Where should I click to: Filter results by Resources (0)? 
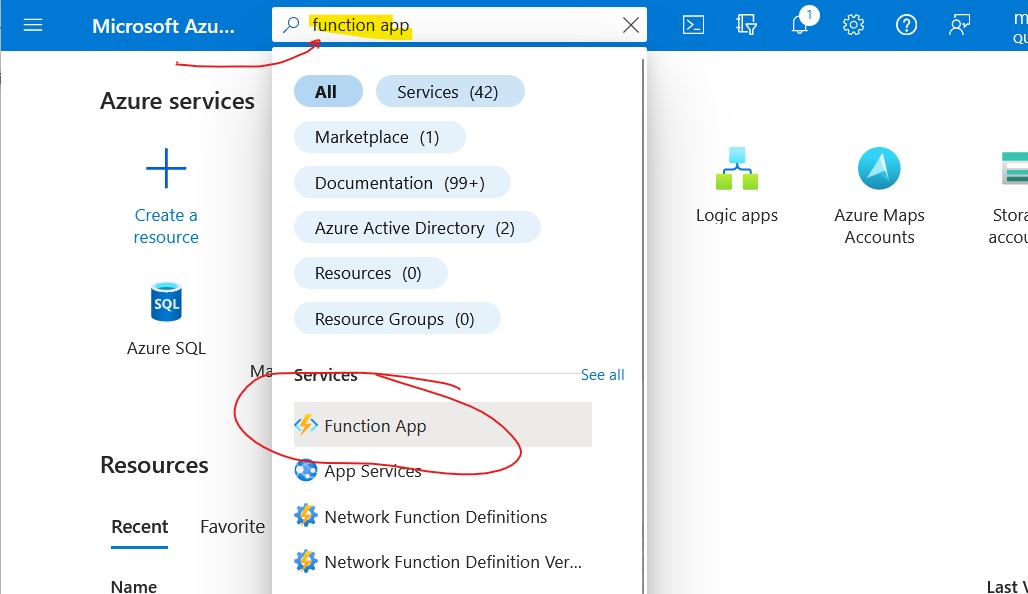(370, 273)
